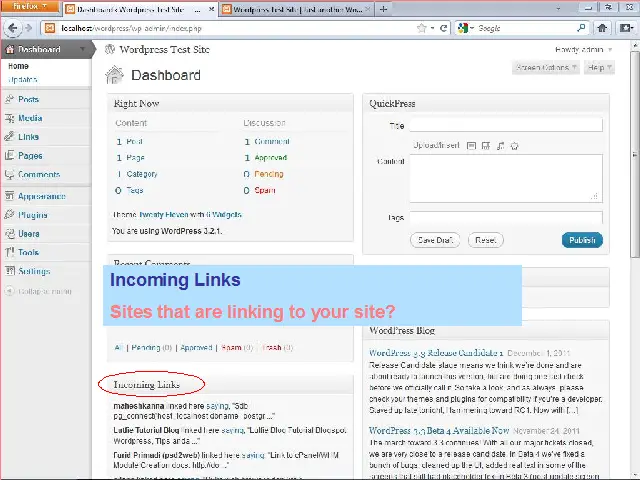
Task: Open the search engine dropdown next to Google icon
Action: click(x=472, y=28)
